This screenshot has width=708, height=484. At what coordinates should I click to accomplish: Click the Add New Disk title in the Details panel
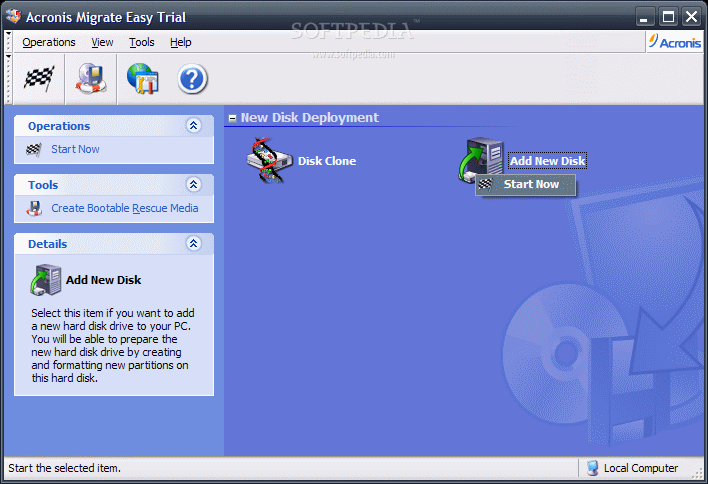[103, 280]
